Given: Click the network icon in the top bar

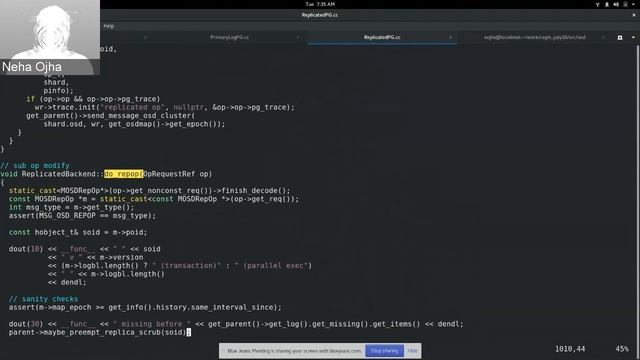Looking at the screenshot, I should pyautogui.click(x=598, y=4).
